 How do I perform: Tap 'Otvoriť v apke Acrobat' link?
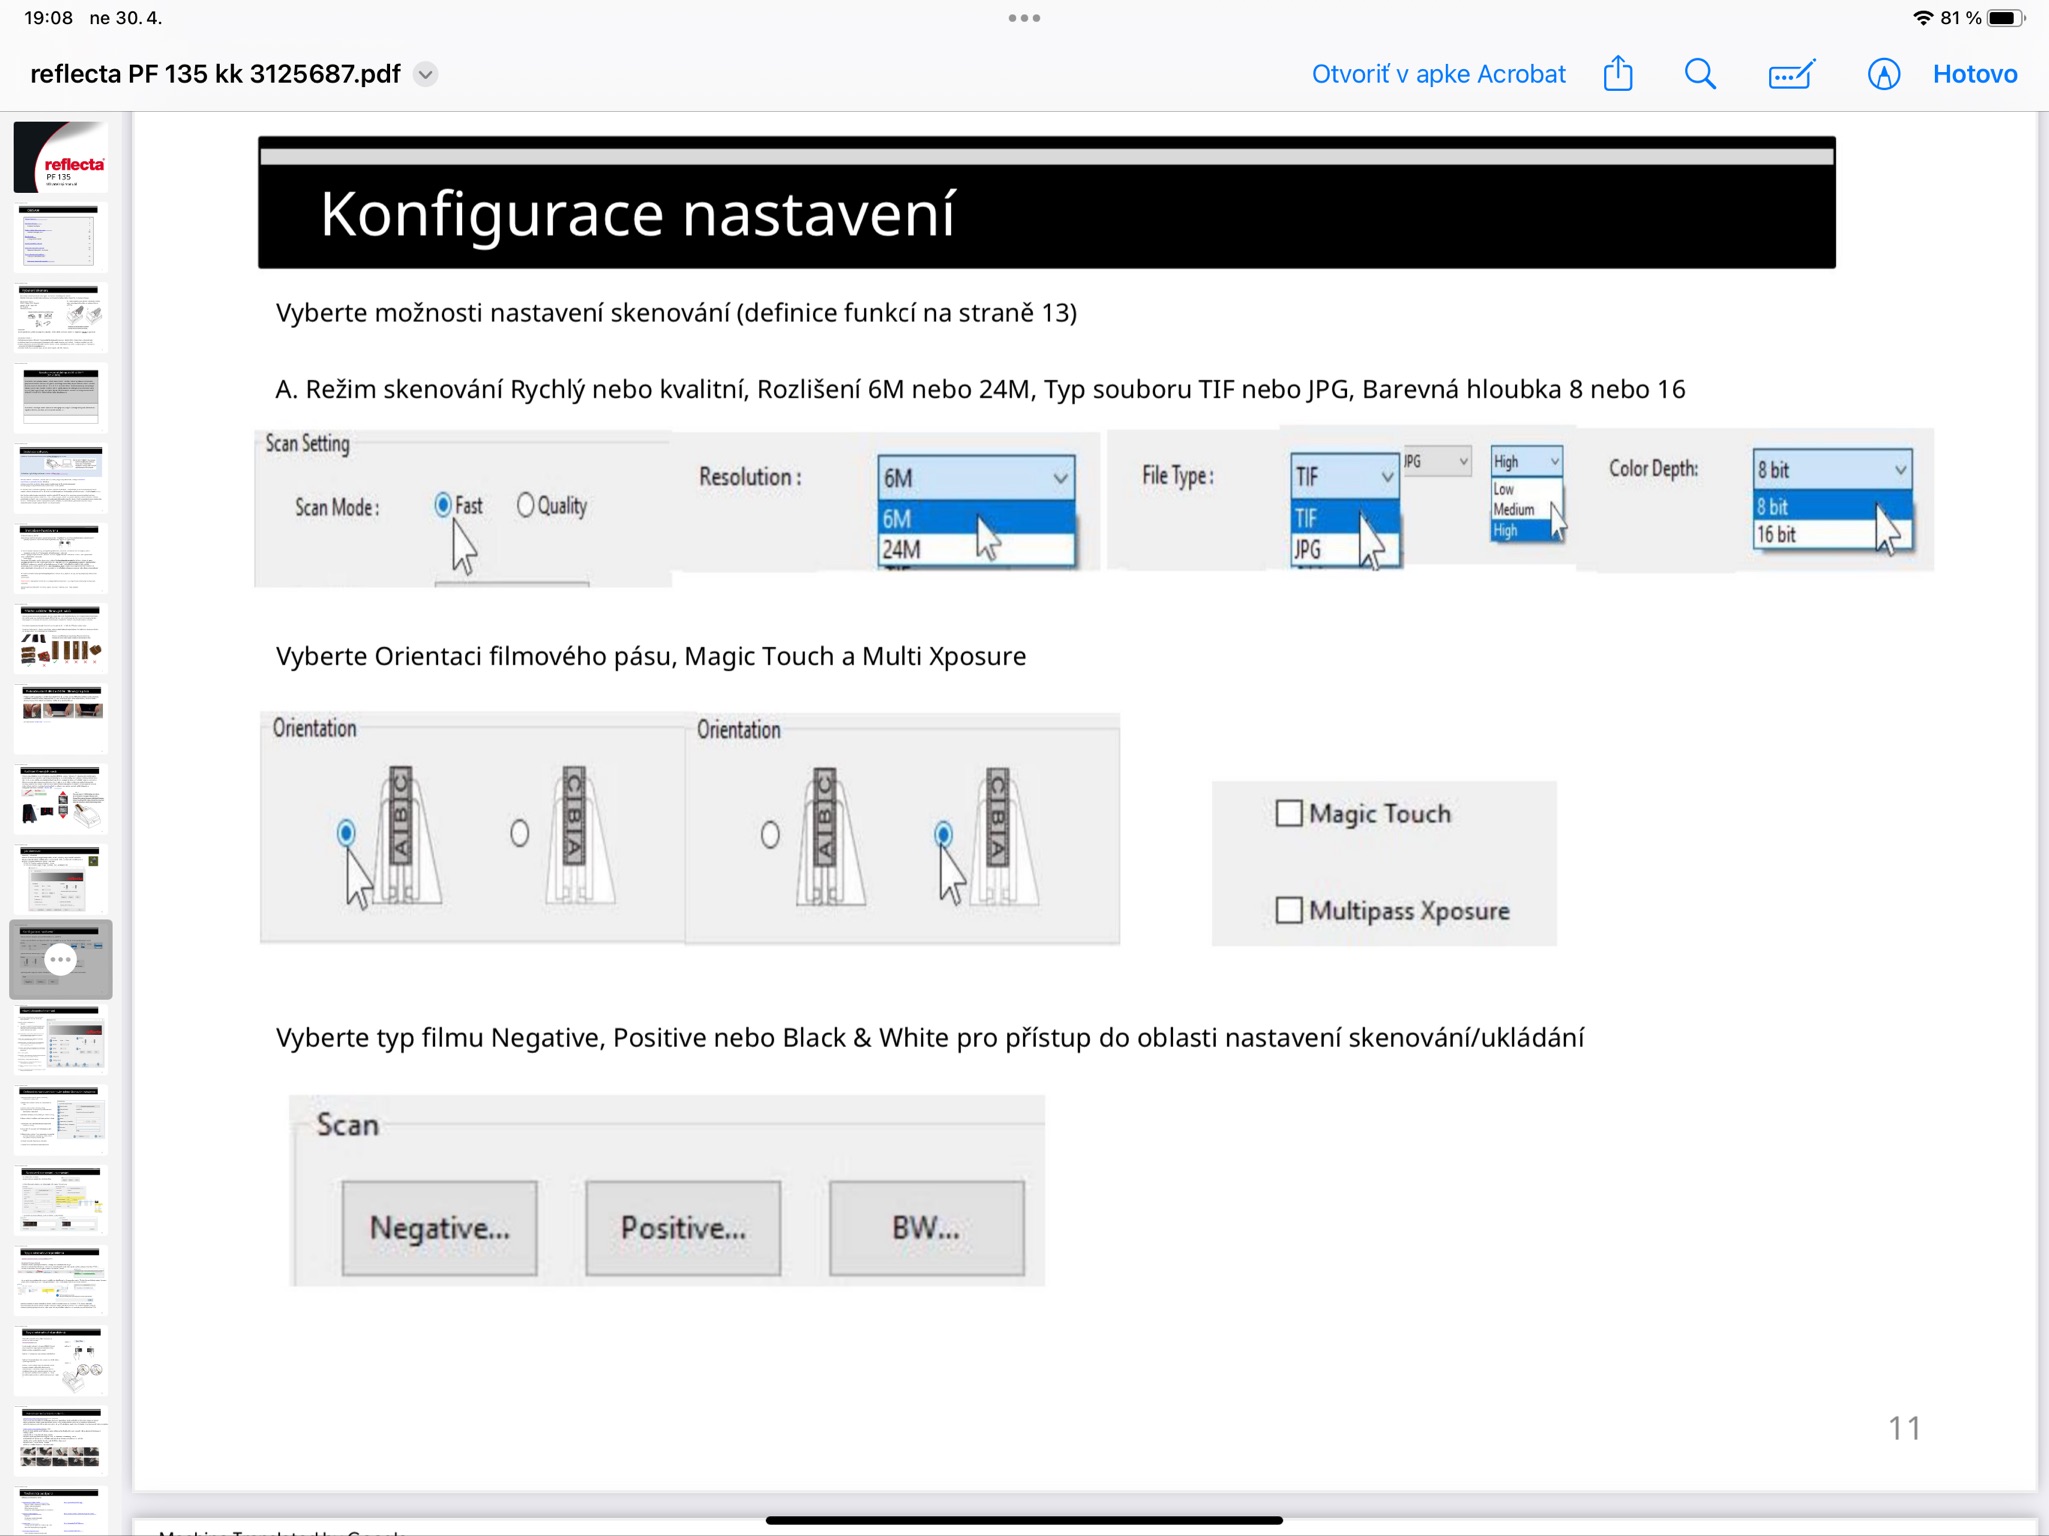pos(1438,74)
